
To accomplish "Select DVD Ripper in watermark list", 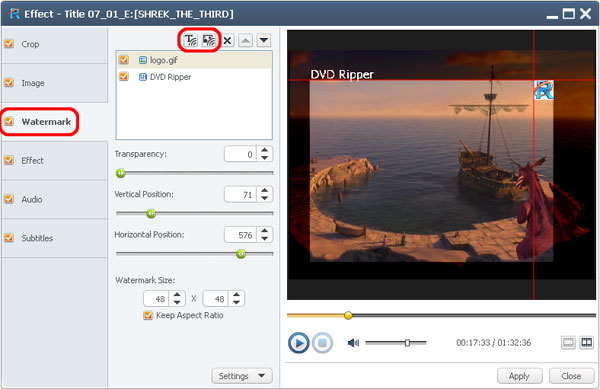I will 194,77.
